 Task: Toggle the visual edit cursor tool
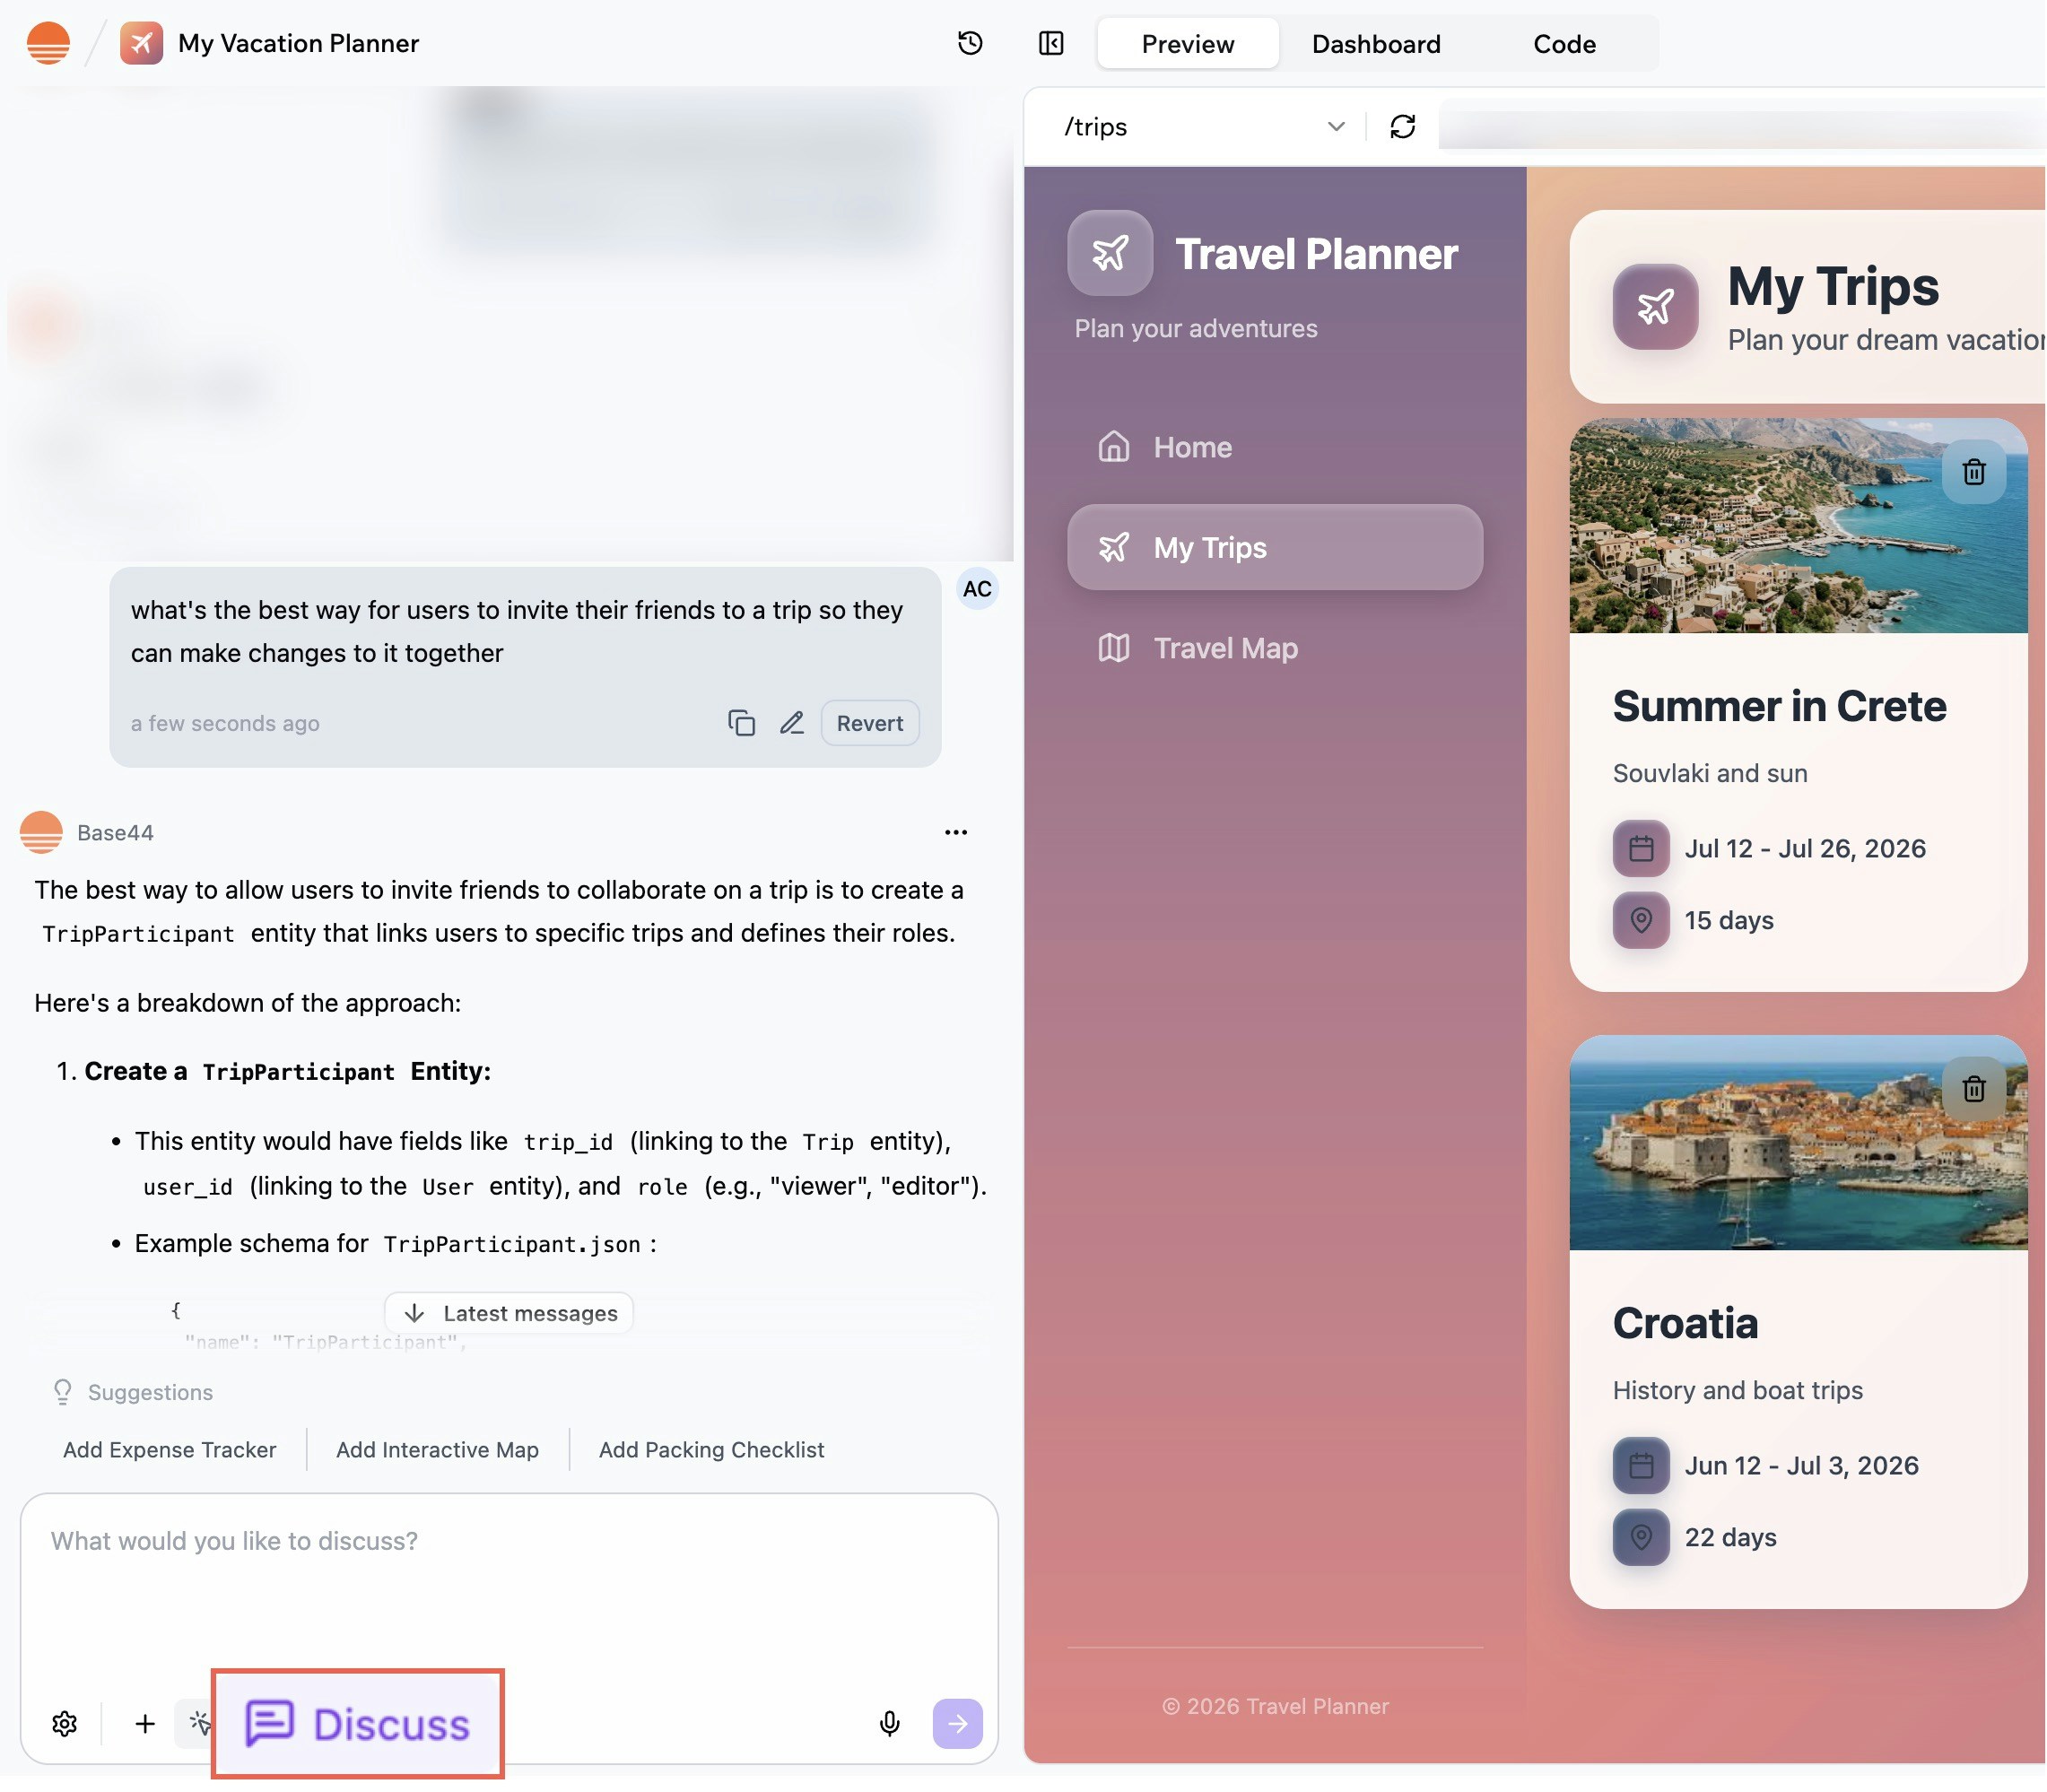(x=198, y=1722)
